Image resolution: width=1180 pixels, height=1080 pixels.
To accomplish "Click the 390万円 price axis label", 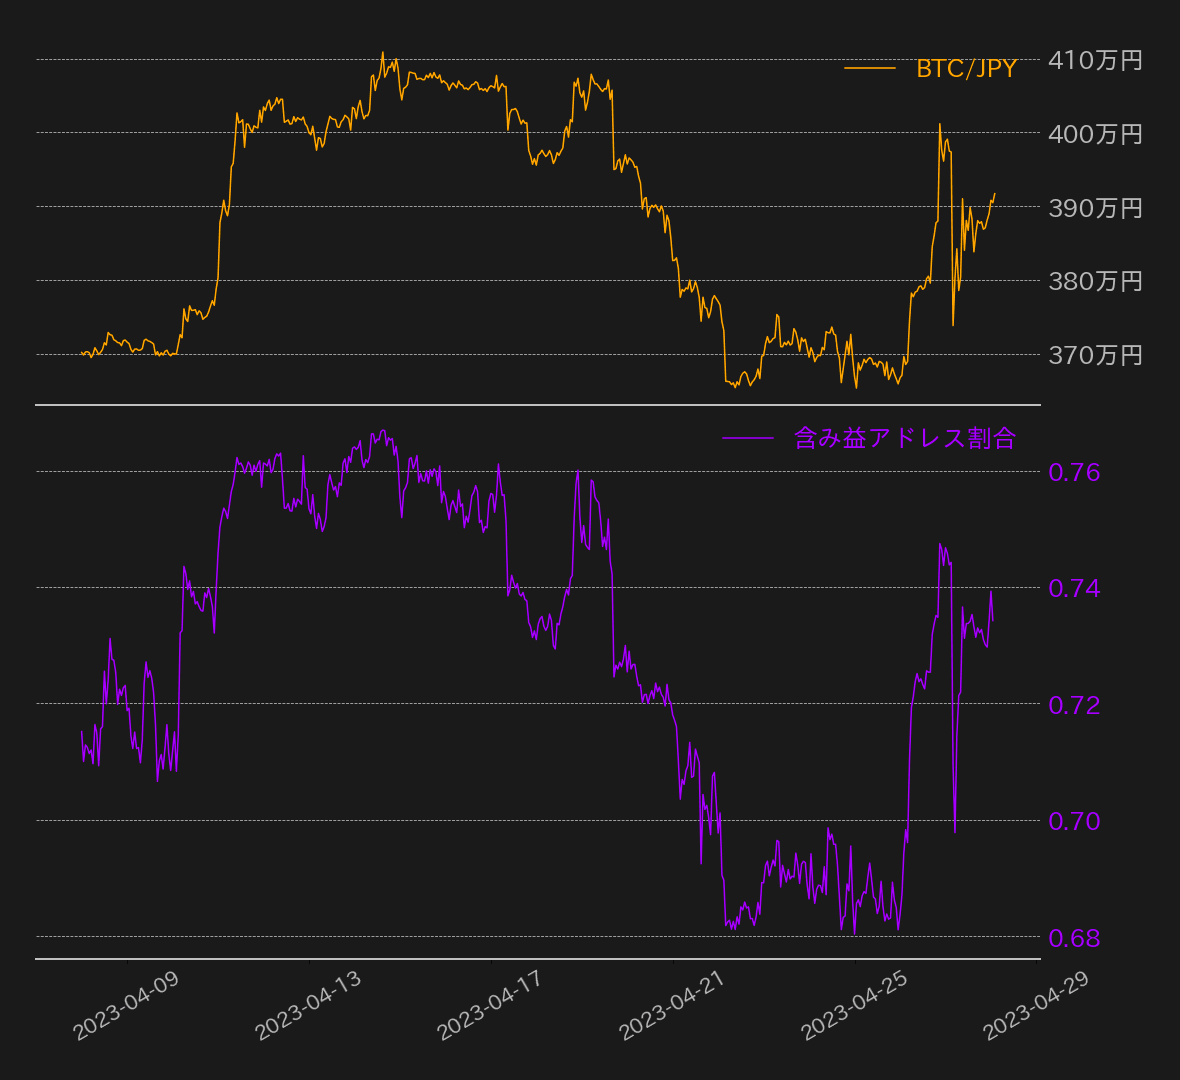I will pos(1095,208).
